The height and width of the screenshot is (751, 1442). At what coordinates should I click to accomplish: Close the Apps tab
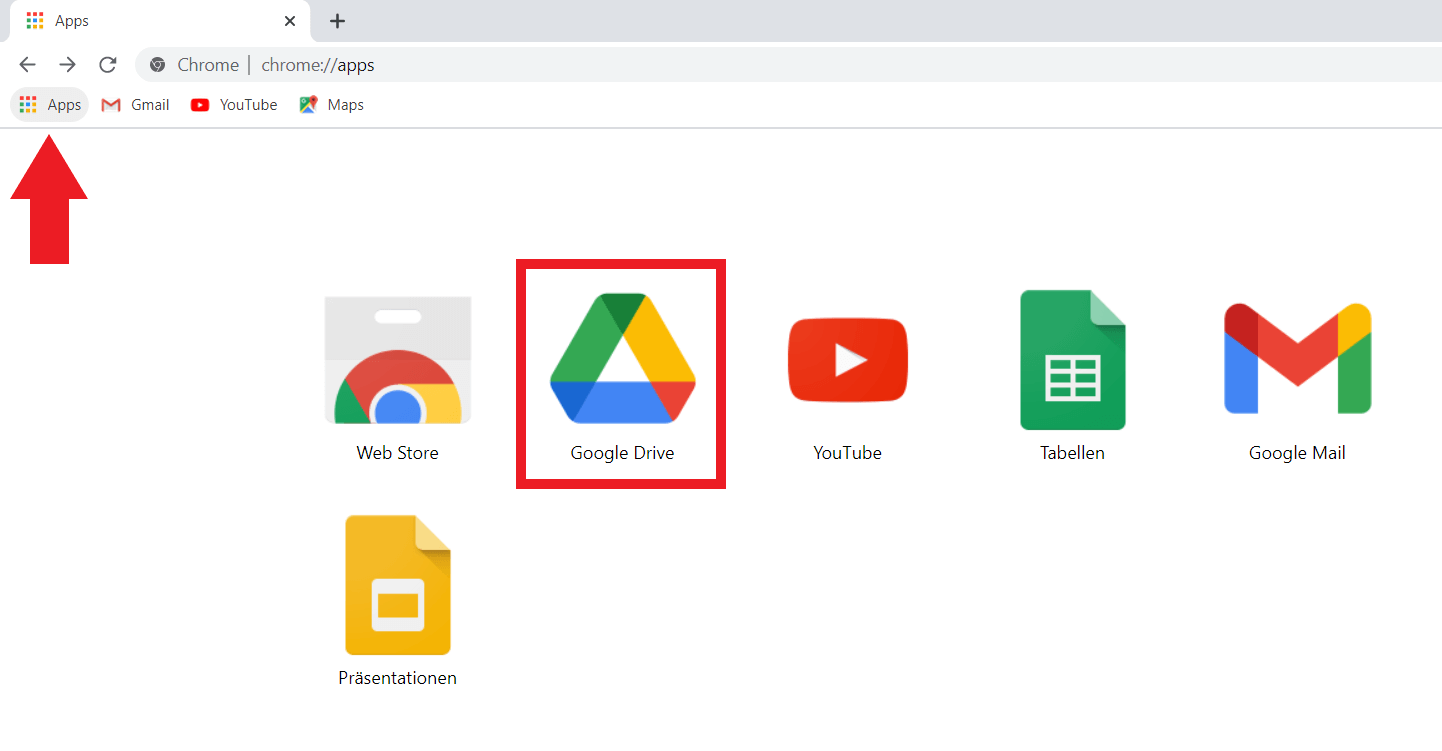point(290,21)
